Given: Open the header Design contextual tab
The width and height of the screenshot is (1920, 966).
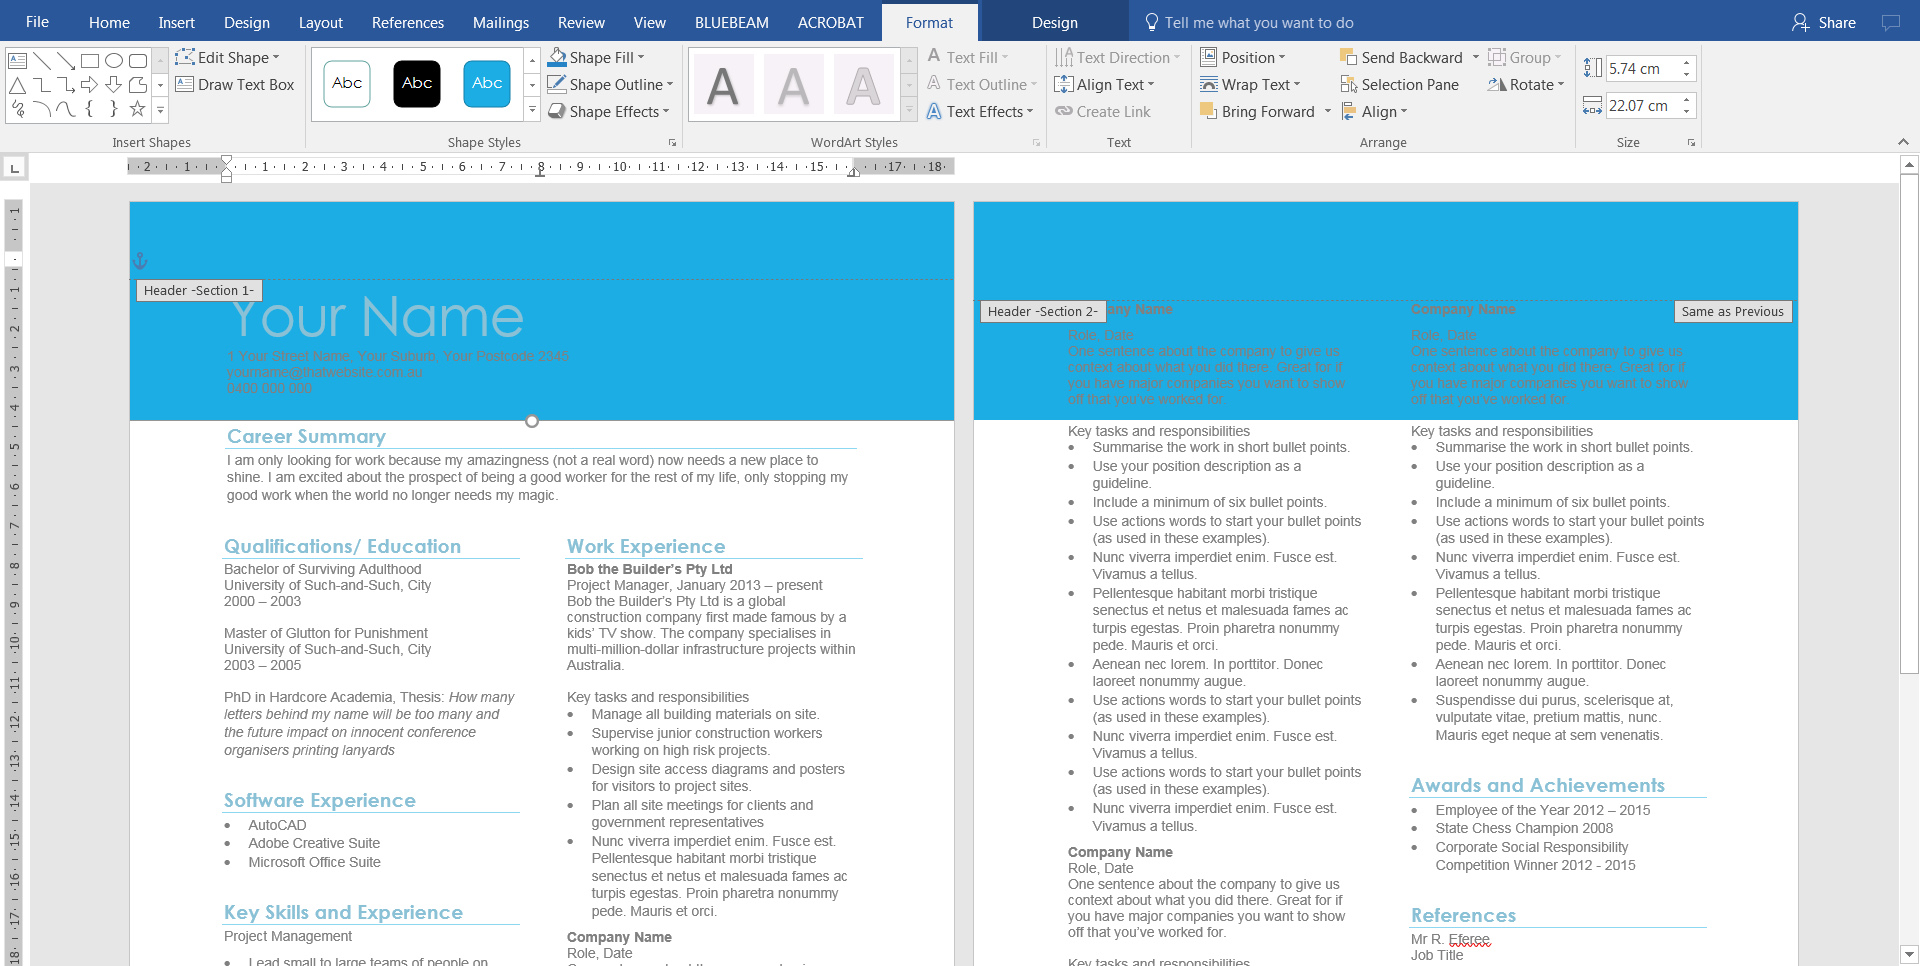Looking at the screenshot, I should 1054,22.
